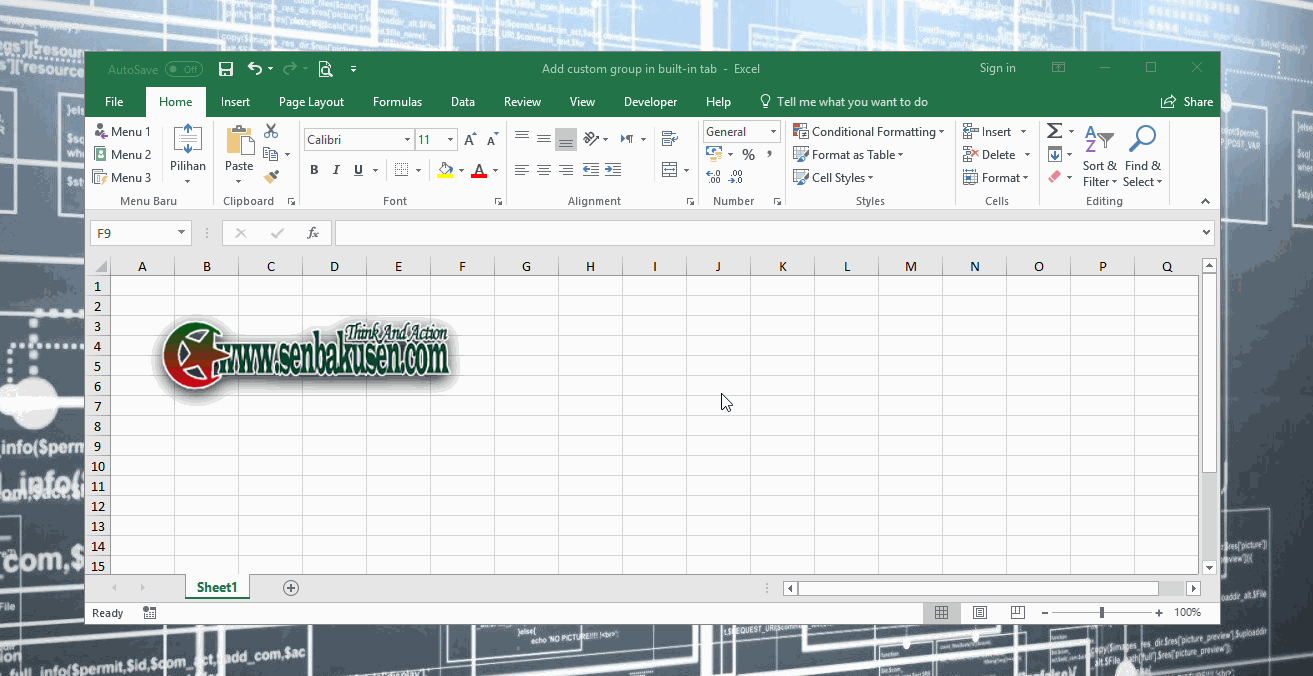1313x676 pixels.
Task: Open the Name Box dropdown arrow
Action: (x=181, y=233)
